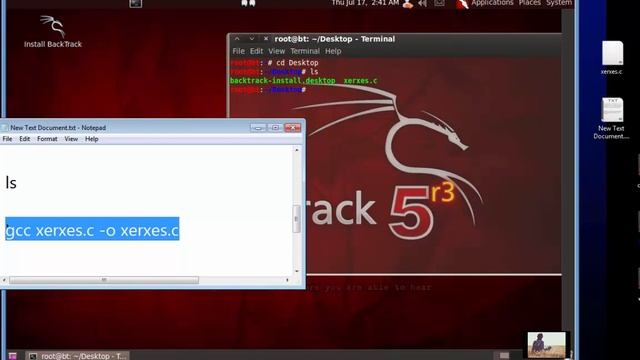Screen dimensions: 640x360
Task: Click the 'cd Desktop' command in terminal
Action: click(x=297, y=63)
